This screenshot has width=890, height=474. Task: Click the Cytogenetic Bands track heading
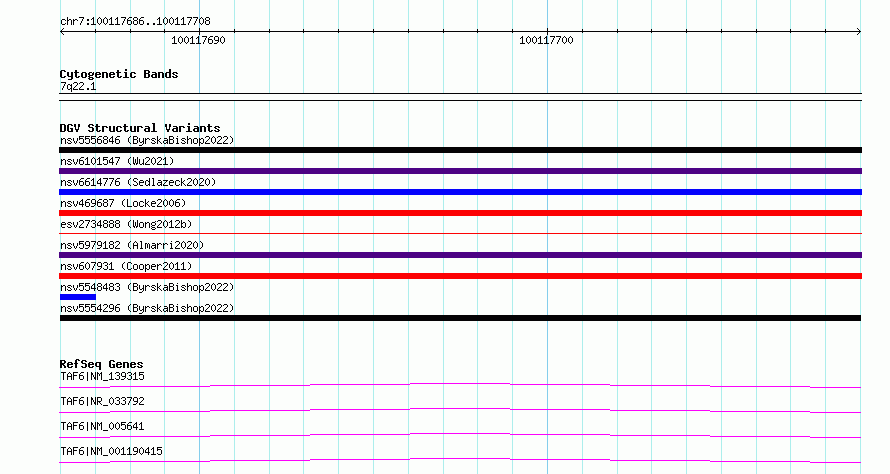[x=119, y=74]
